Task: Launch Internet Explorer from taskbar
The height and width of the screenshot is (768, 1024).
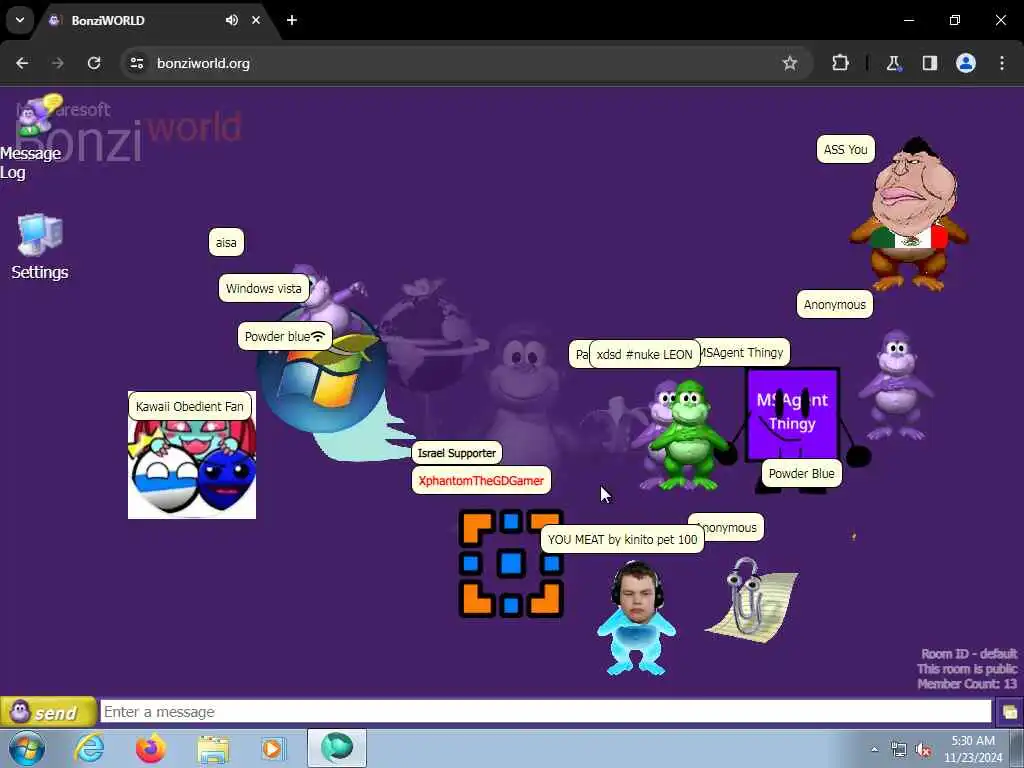Action: click(89, 749)
